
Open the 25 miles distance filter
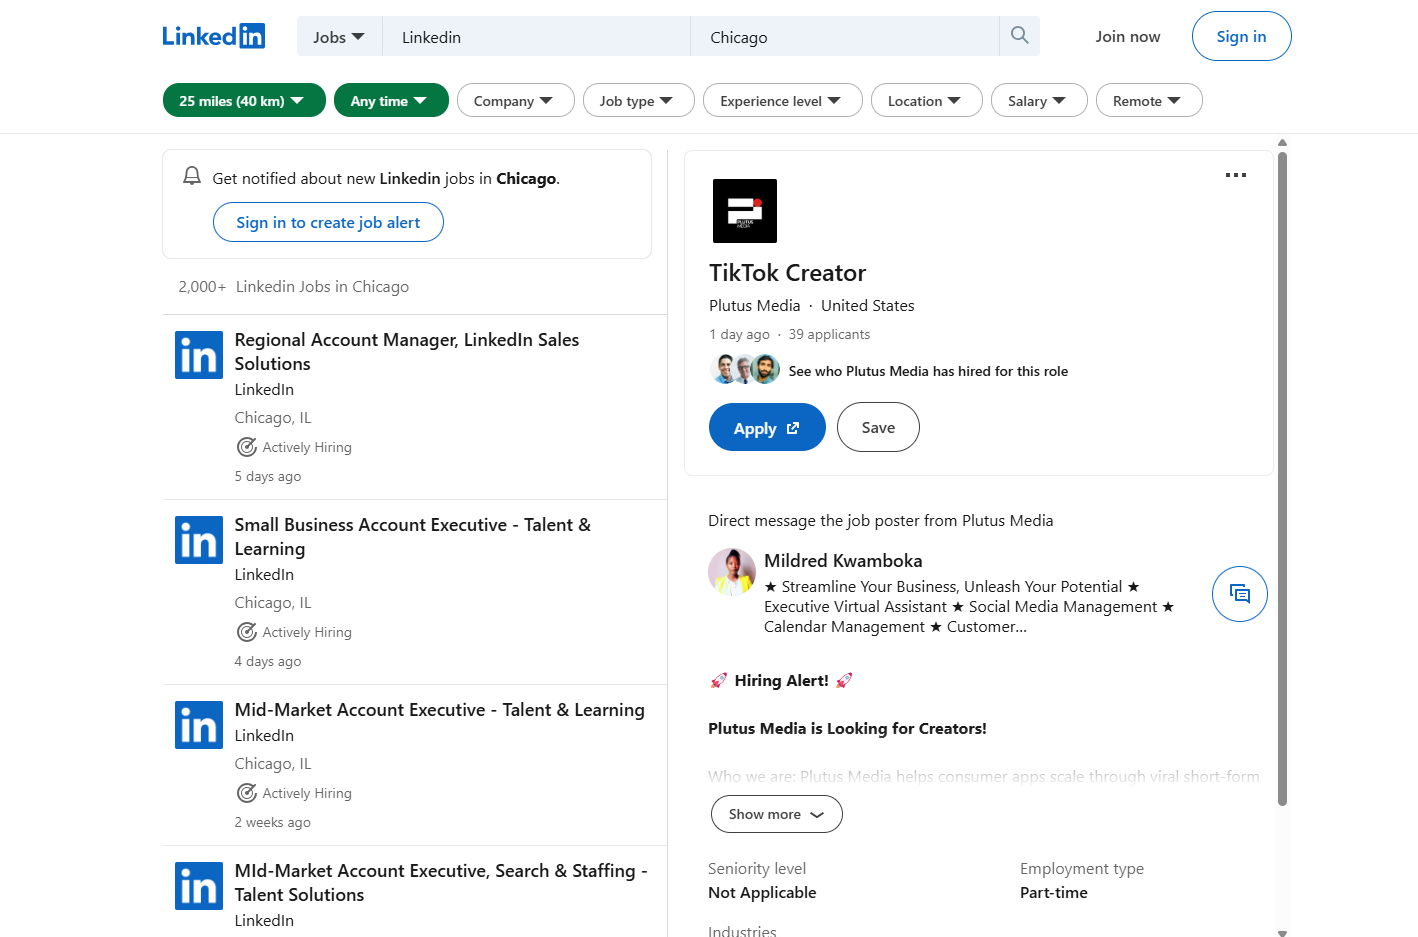[244, 100]
